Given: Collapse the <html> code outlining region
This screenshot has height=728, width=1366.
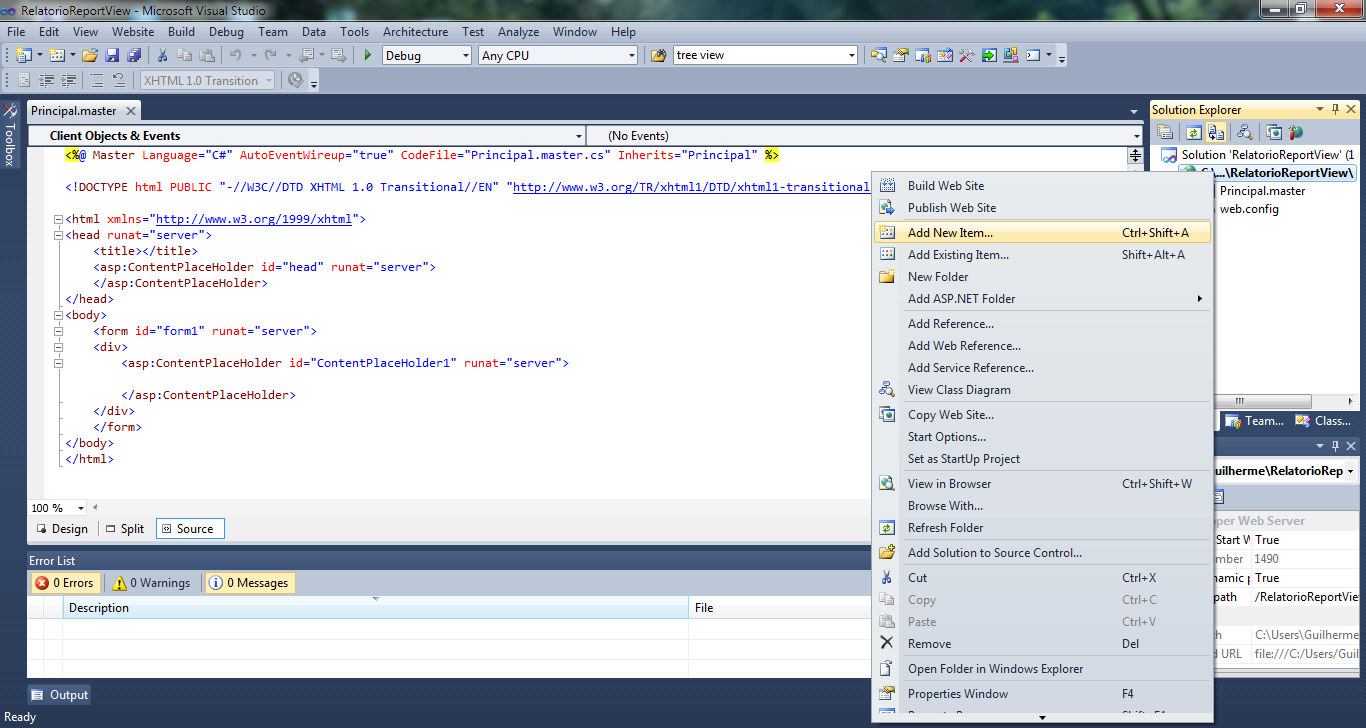Looking at the screenshot, I should (58, 219).
